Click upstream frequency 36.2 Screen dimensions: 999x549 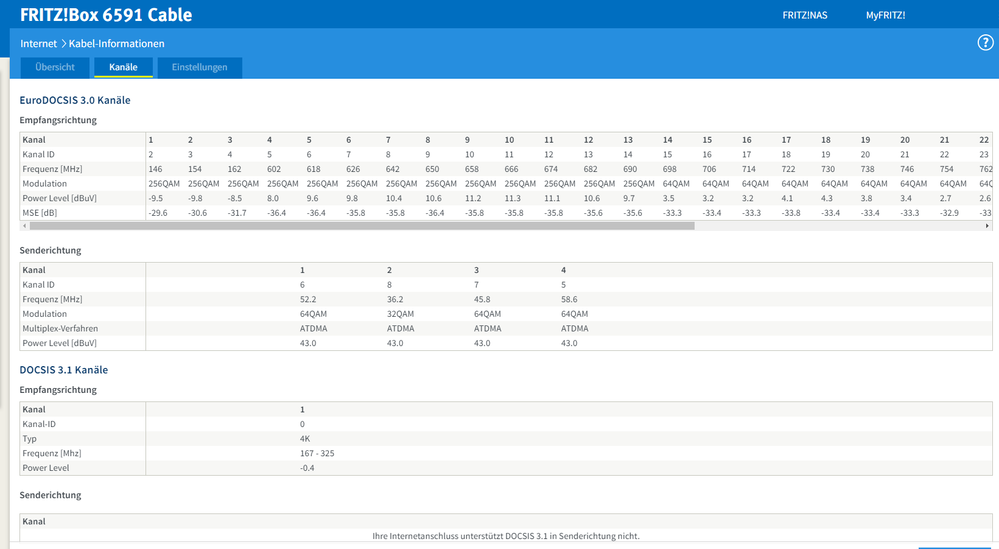point(395,299)
